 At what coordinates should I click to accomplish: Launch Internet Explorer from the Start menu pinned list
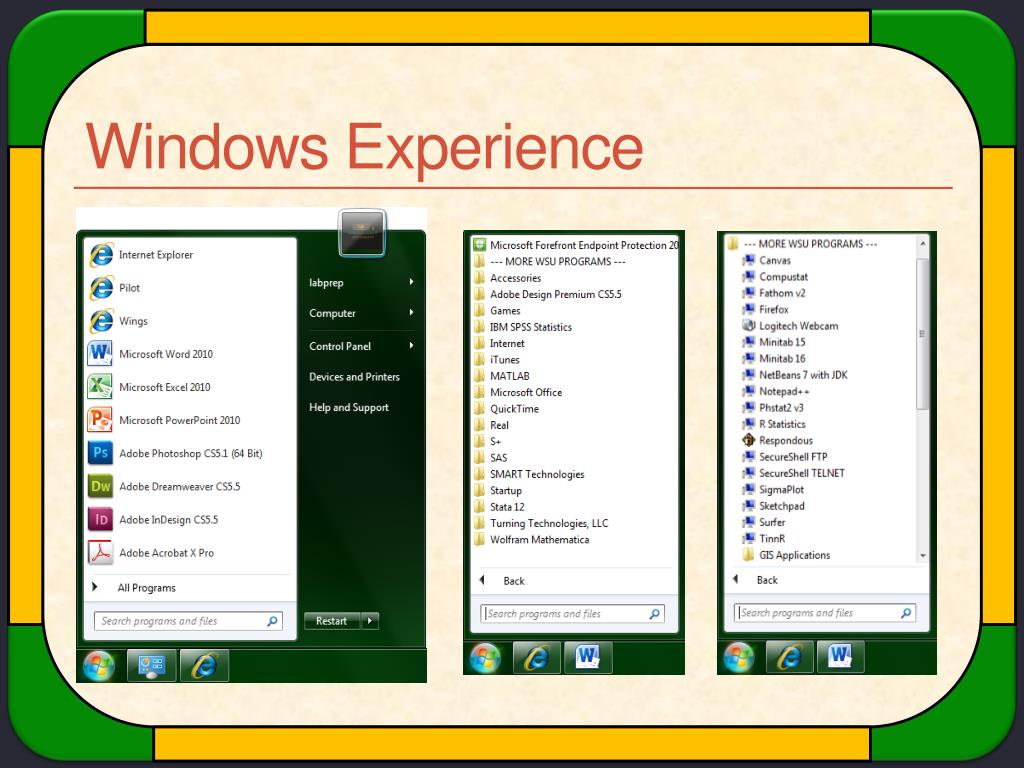[142, 255]
